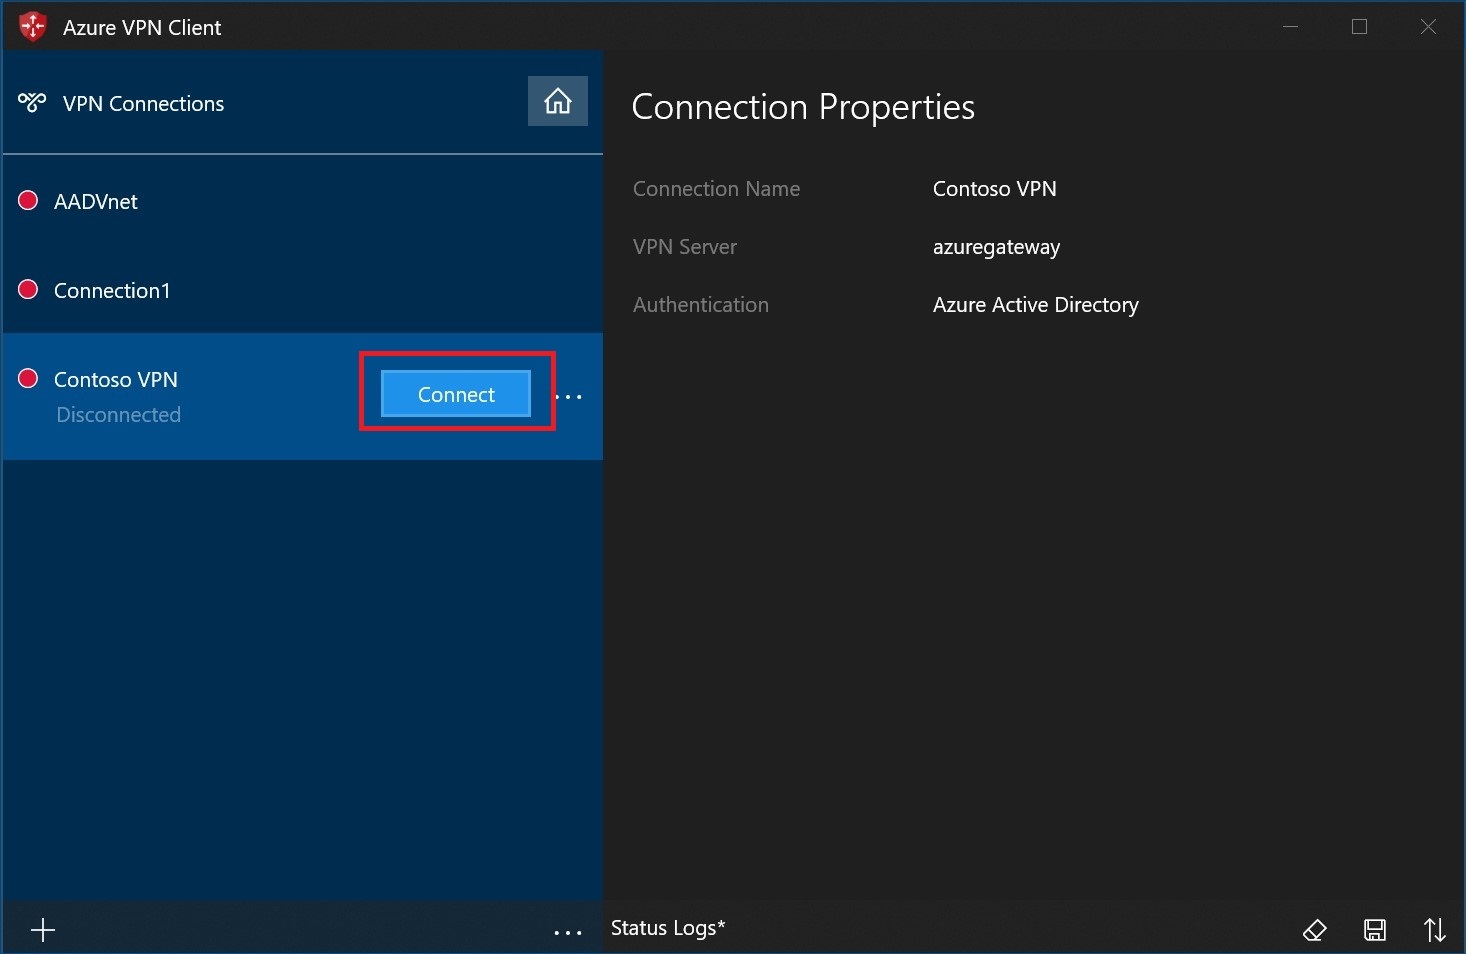Select the Contoso VPN connection name
Viewport: 1466px width, 954px height.
pos(116,380)
